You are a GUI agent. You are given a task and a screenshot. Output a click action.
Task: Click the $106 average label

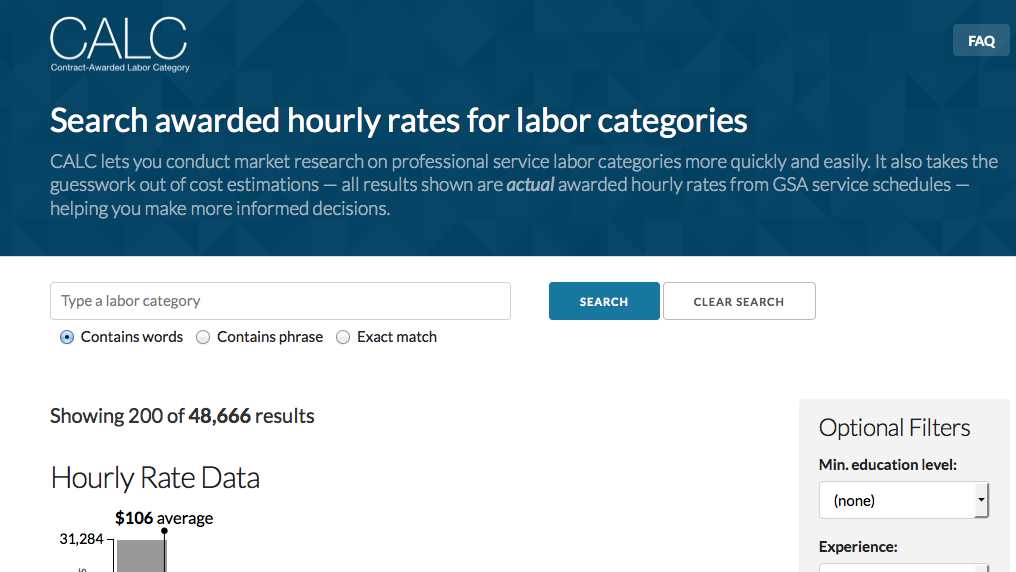coord(164,518)
